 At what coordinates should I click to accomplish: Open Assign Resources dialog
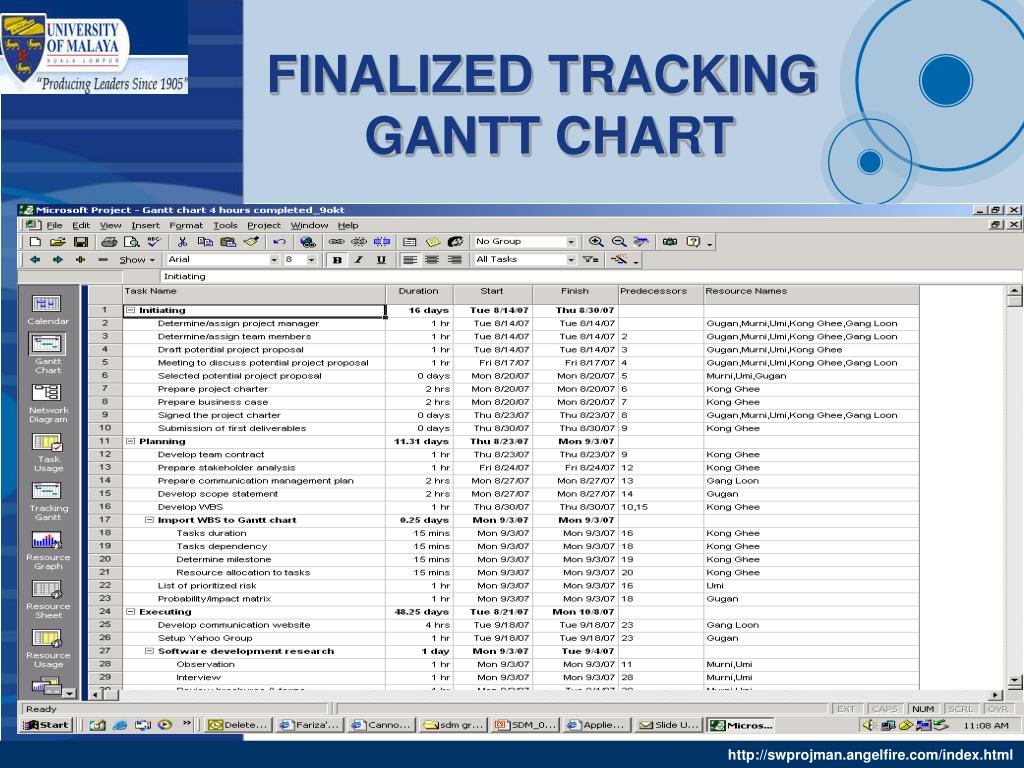coord(455,242)
